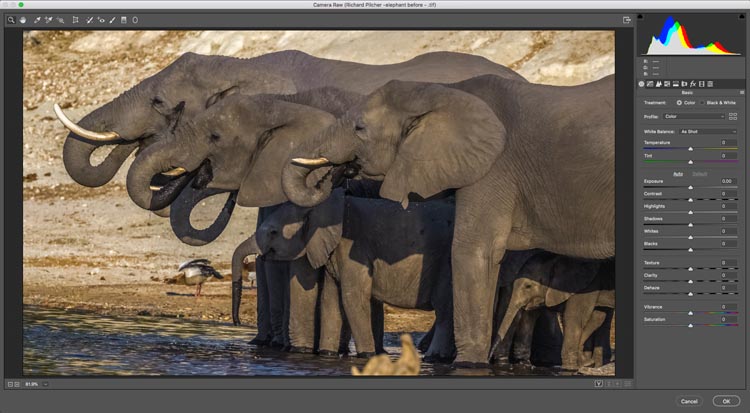
Task: Click the profile browser grid icon
Action: click(x=733, y=116)
